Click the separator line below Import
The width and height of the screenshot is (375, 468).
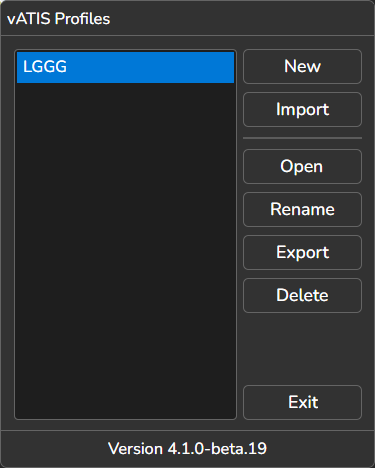coord(302,138)
